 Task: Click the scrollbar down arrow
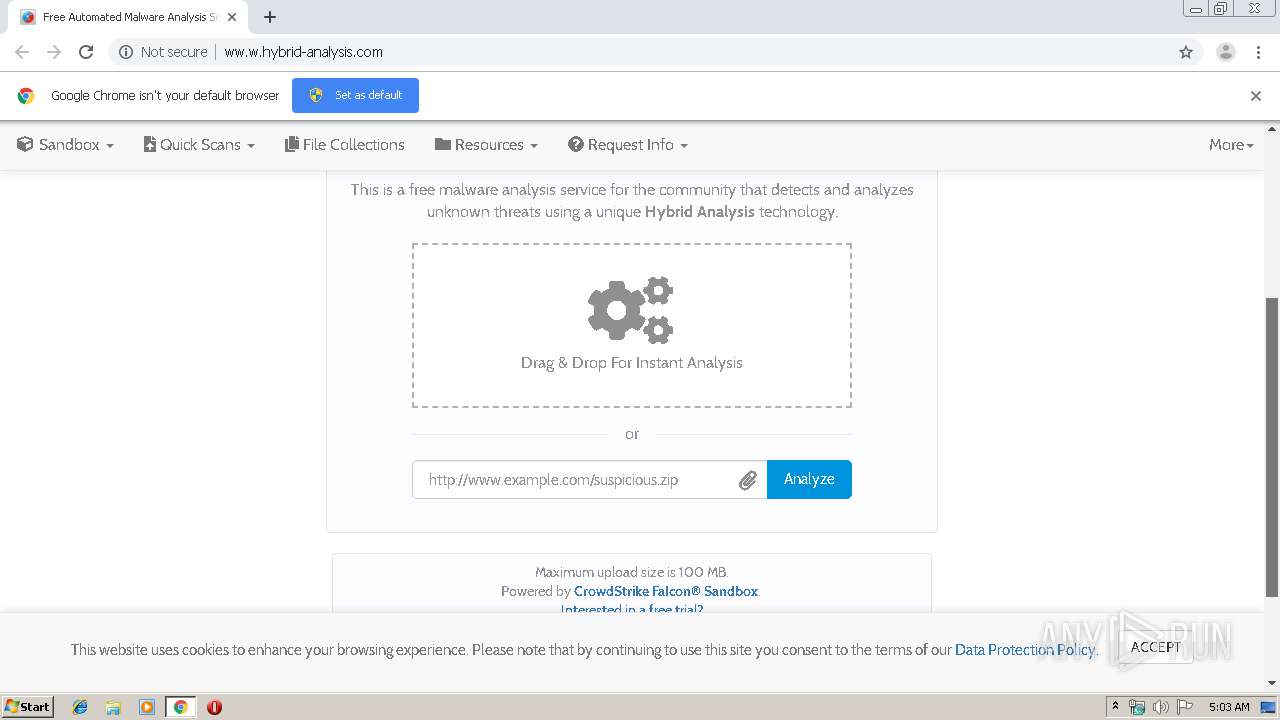pos(1272,683)
